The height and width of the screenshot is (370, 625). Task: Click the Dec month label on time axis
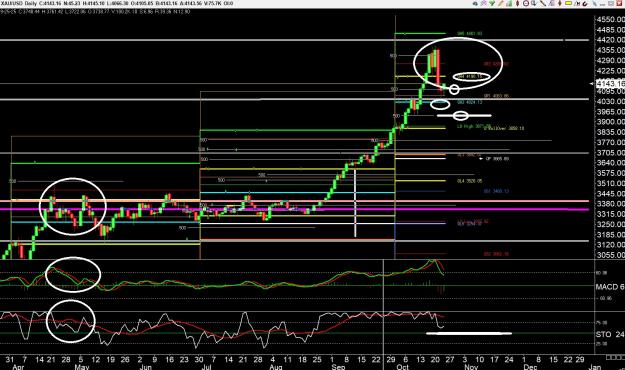click(530, 367)
